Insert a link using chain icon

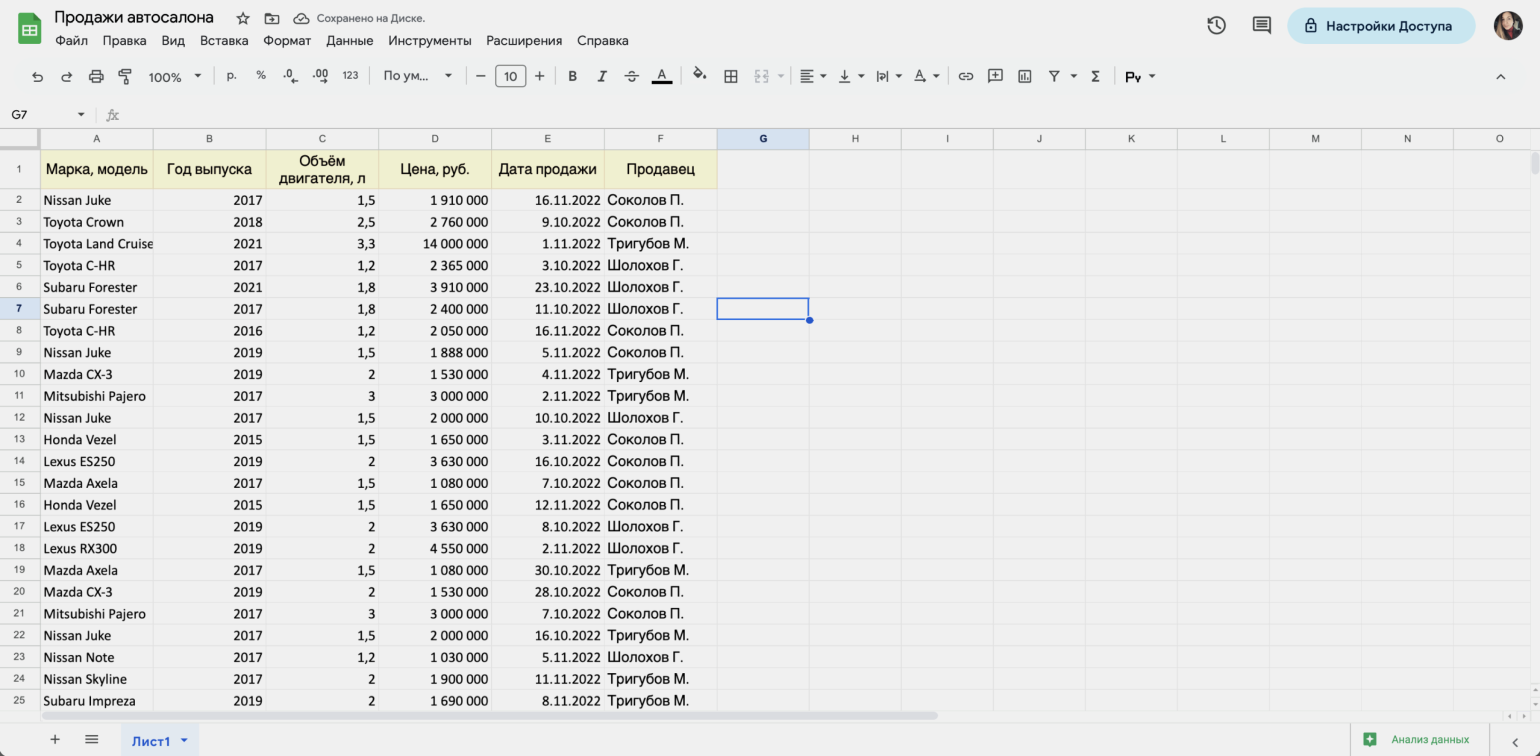[x=966, y=76]
